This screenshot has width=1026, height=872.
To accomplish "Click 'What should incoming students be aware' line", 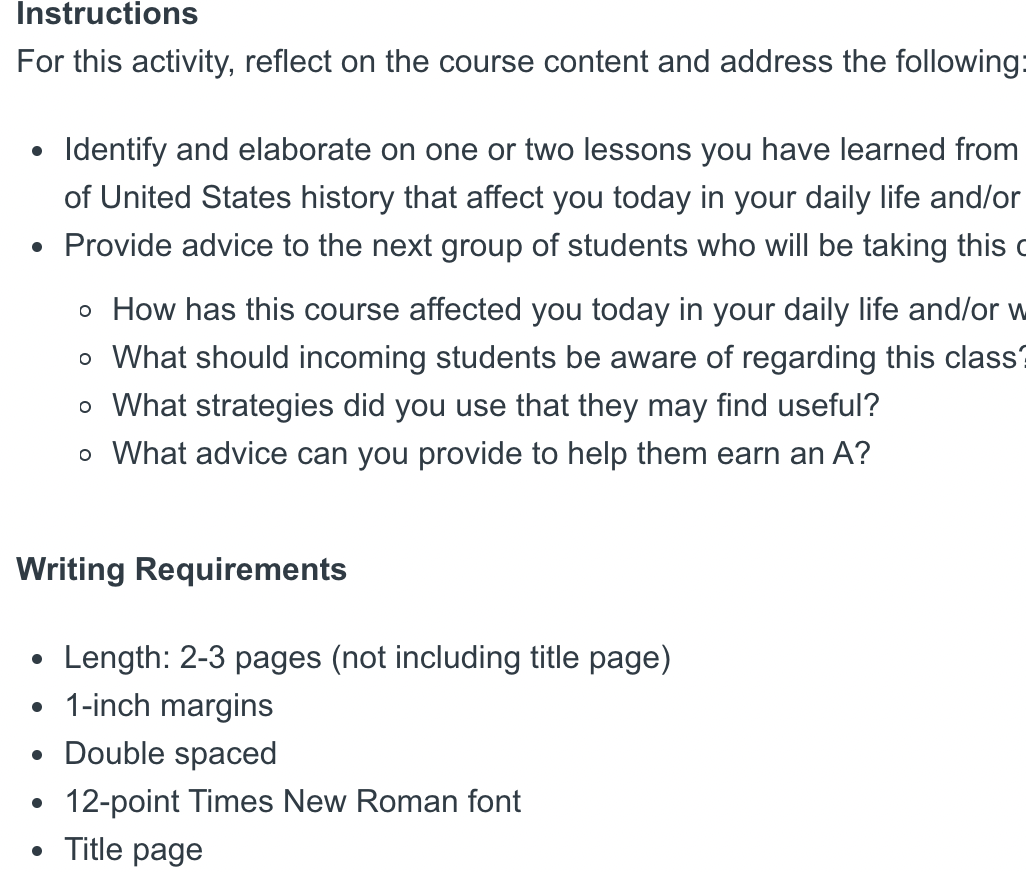I will pyautogui.click(x=569, y=358).
